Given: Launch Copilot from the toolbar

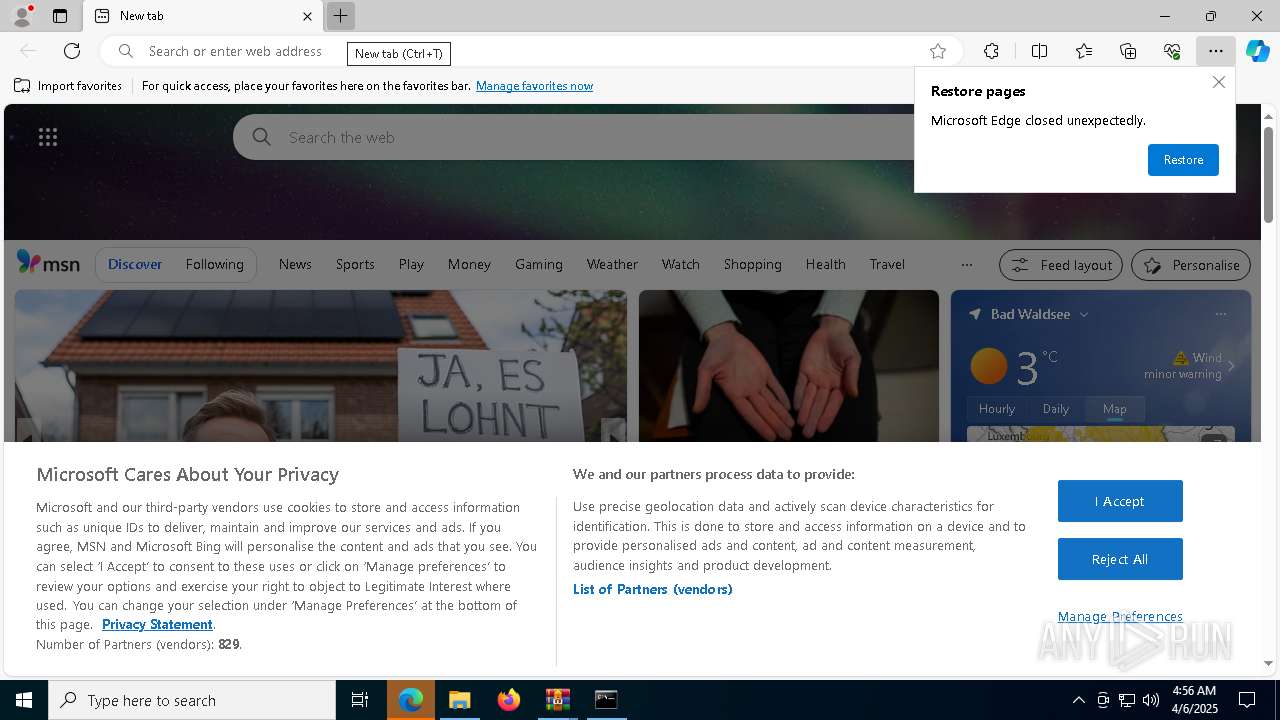Looking at the screenshot, I should point(1257,51).
